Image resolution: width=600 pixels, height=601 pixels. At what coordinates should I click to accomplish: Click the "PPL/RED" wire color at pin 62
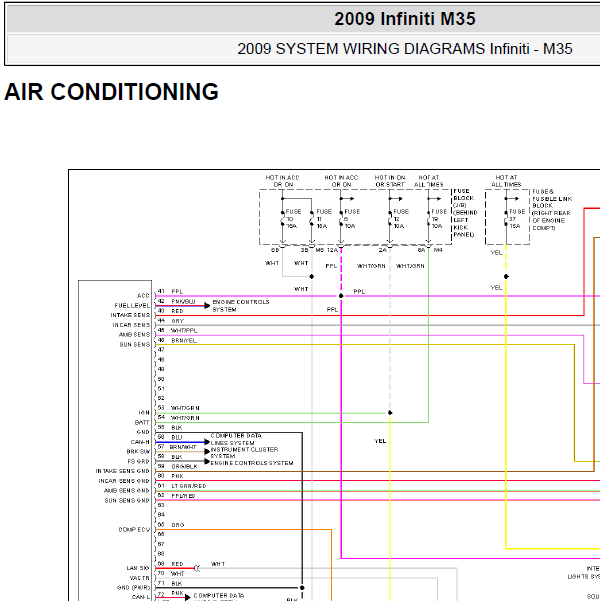tap(183, 496)
